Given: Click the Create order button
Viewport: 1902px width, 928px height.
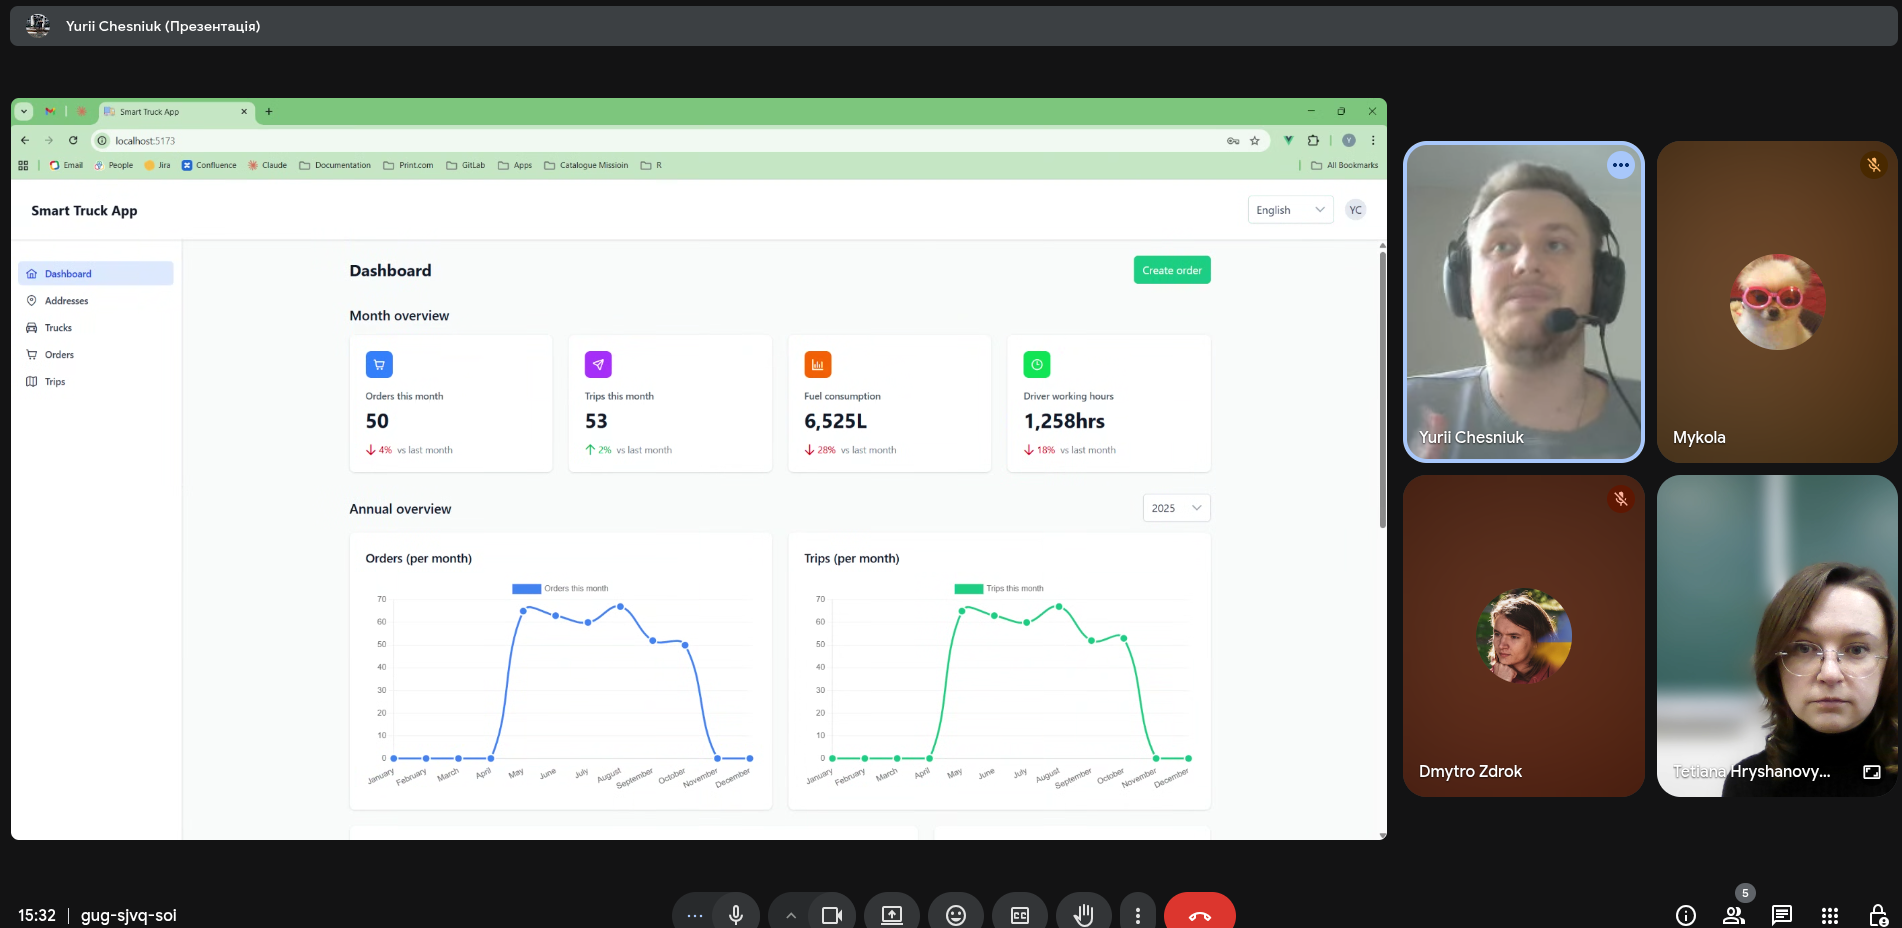Looking at the screenshot, I should click(1171, 270).
